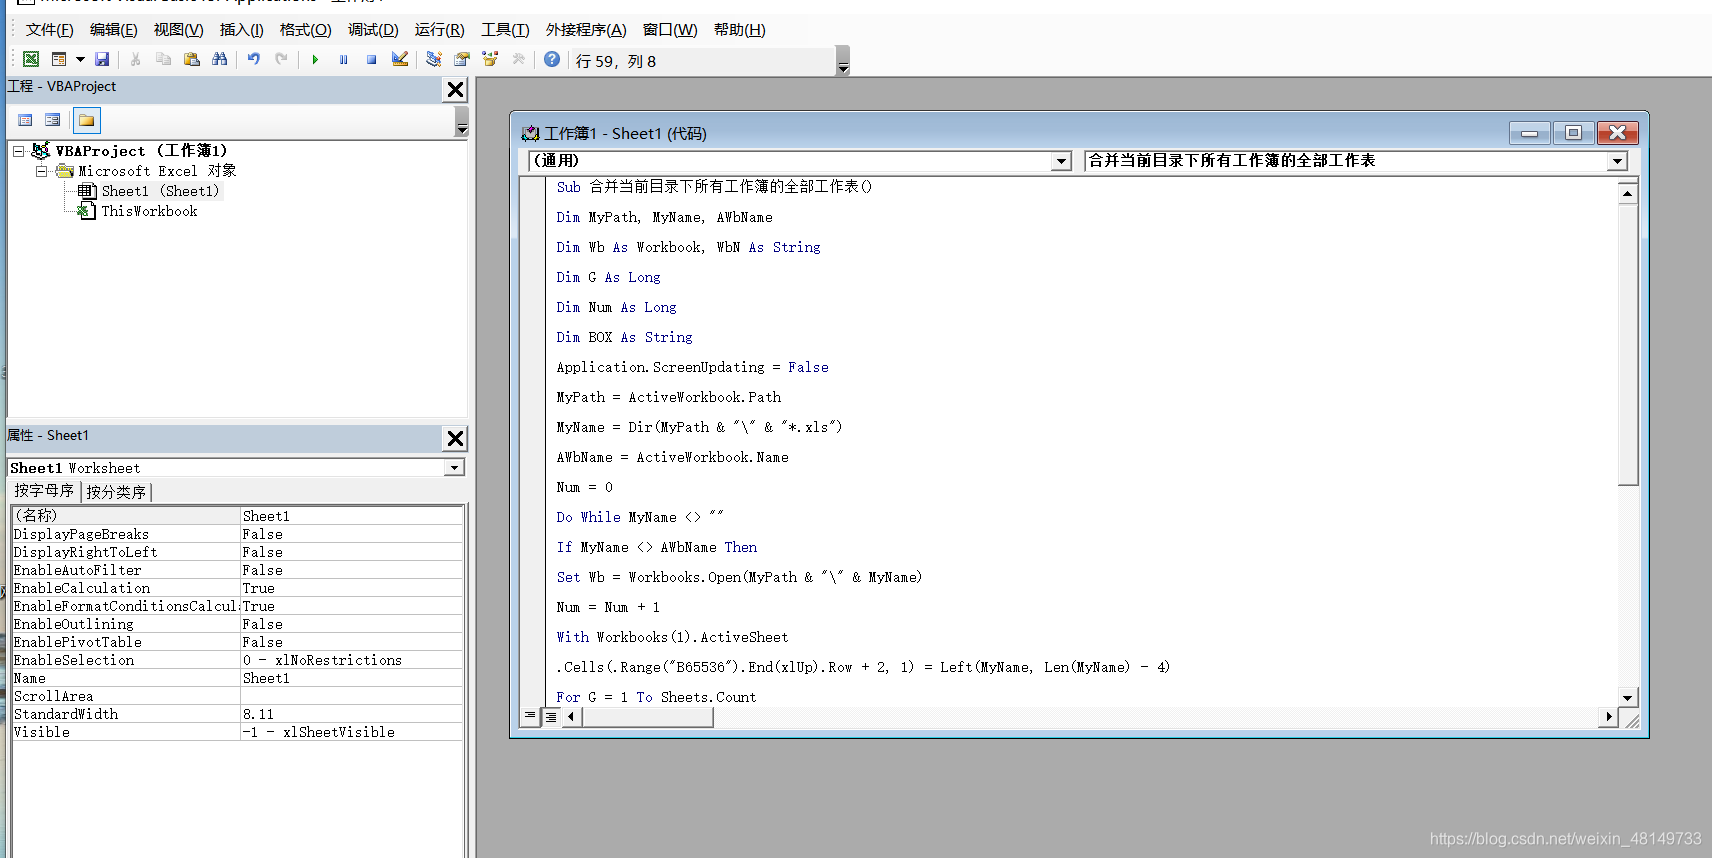Open Find with the binoculars icon
The width and height of the screenshot is (1712, 858).
click(x=220, y=60)
